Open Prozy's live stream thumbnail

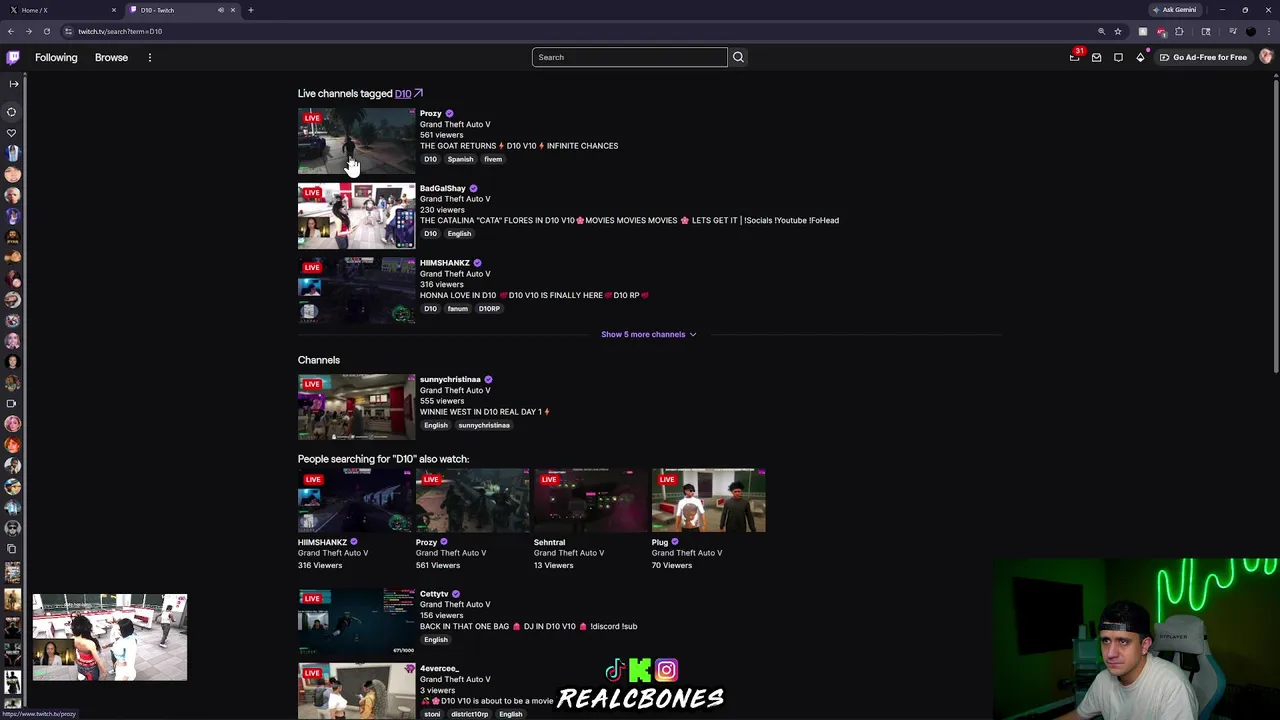click(x=356, y=141)
